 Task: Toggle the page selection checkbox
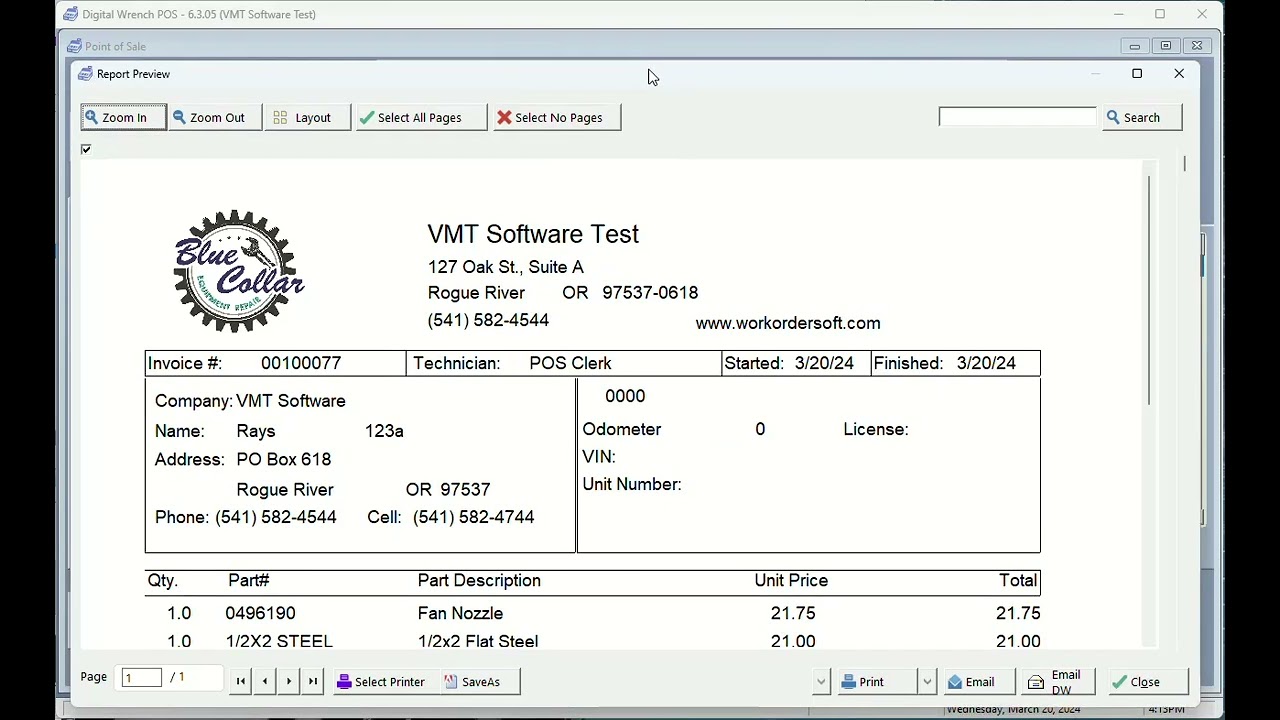(86, 149)
